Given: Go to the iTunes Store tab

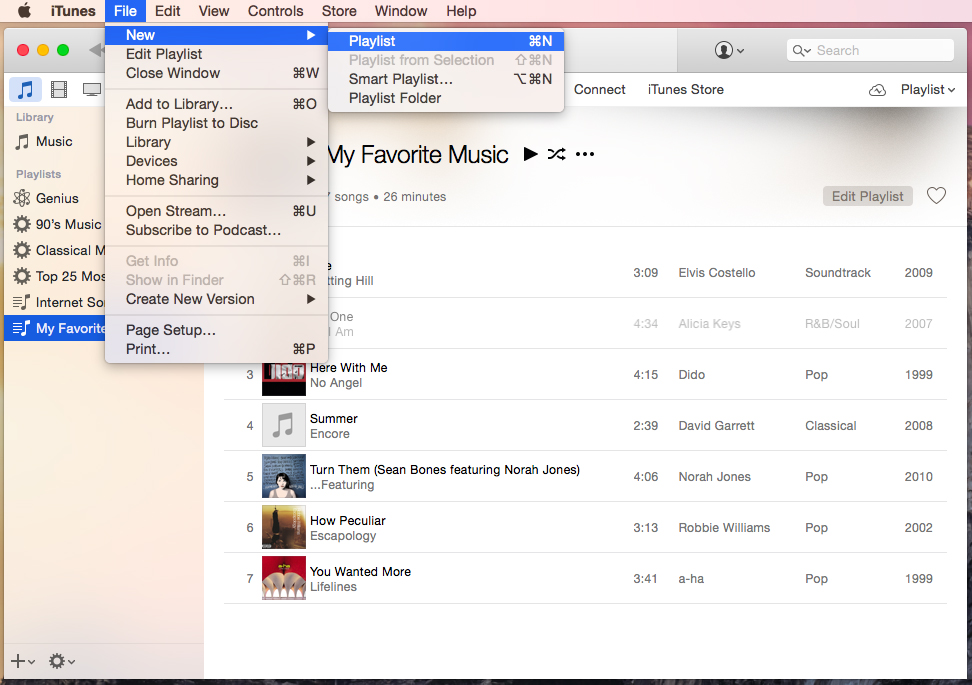Looking at the screenshot, I should point(685,90).
